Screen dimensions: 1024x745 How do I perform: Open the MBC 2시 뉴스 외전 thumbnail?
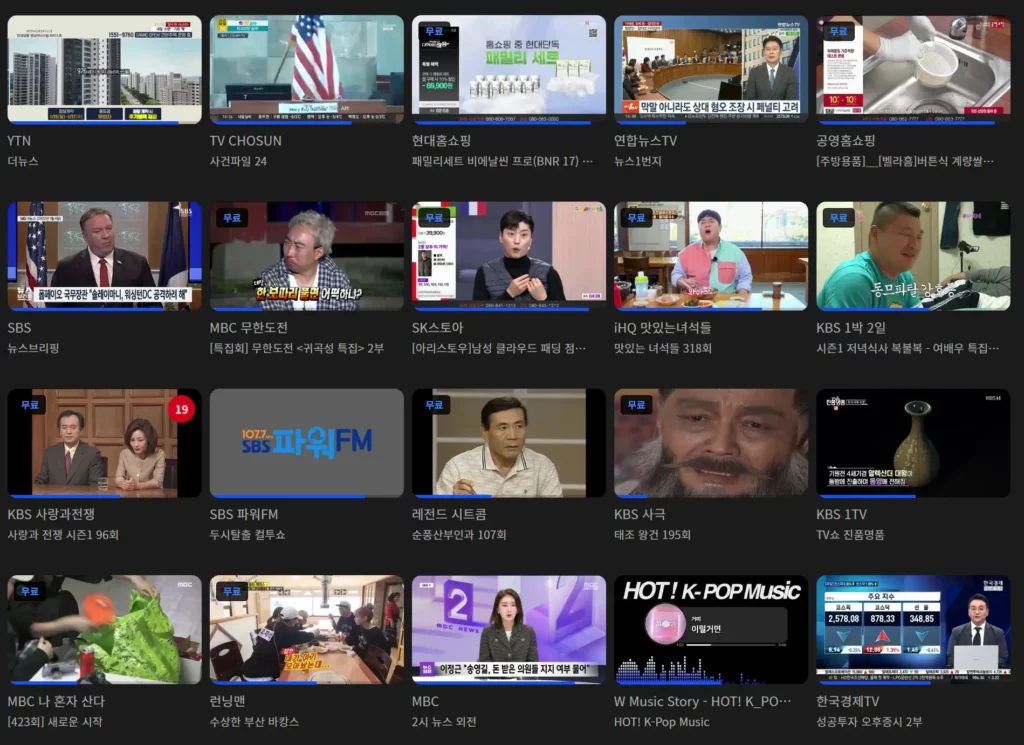pyautogui.click(x=509, y=630)
